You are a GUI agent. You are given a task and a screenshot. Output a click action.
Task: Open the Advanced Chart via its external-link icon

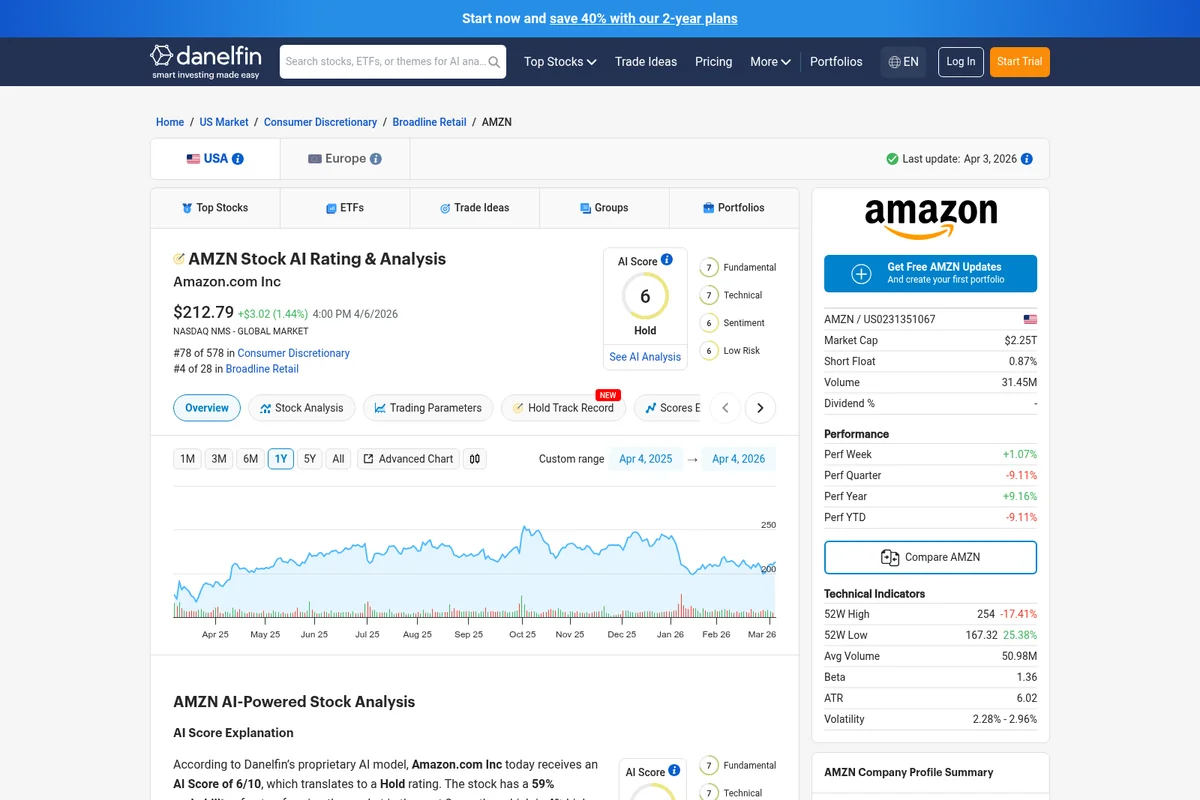click(x=370, y=459)
